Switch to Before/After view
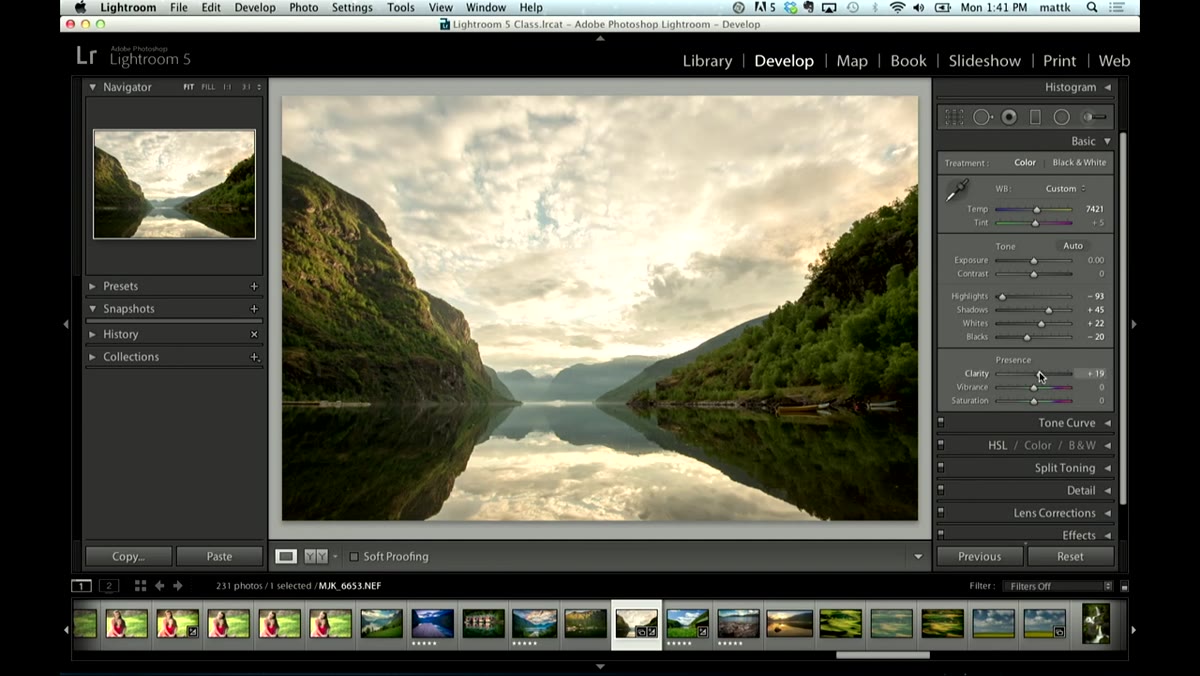Image resolution: width=1200 pixels, height=676 pixels. pyautogui.click(x=316, y=556)
